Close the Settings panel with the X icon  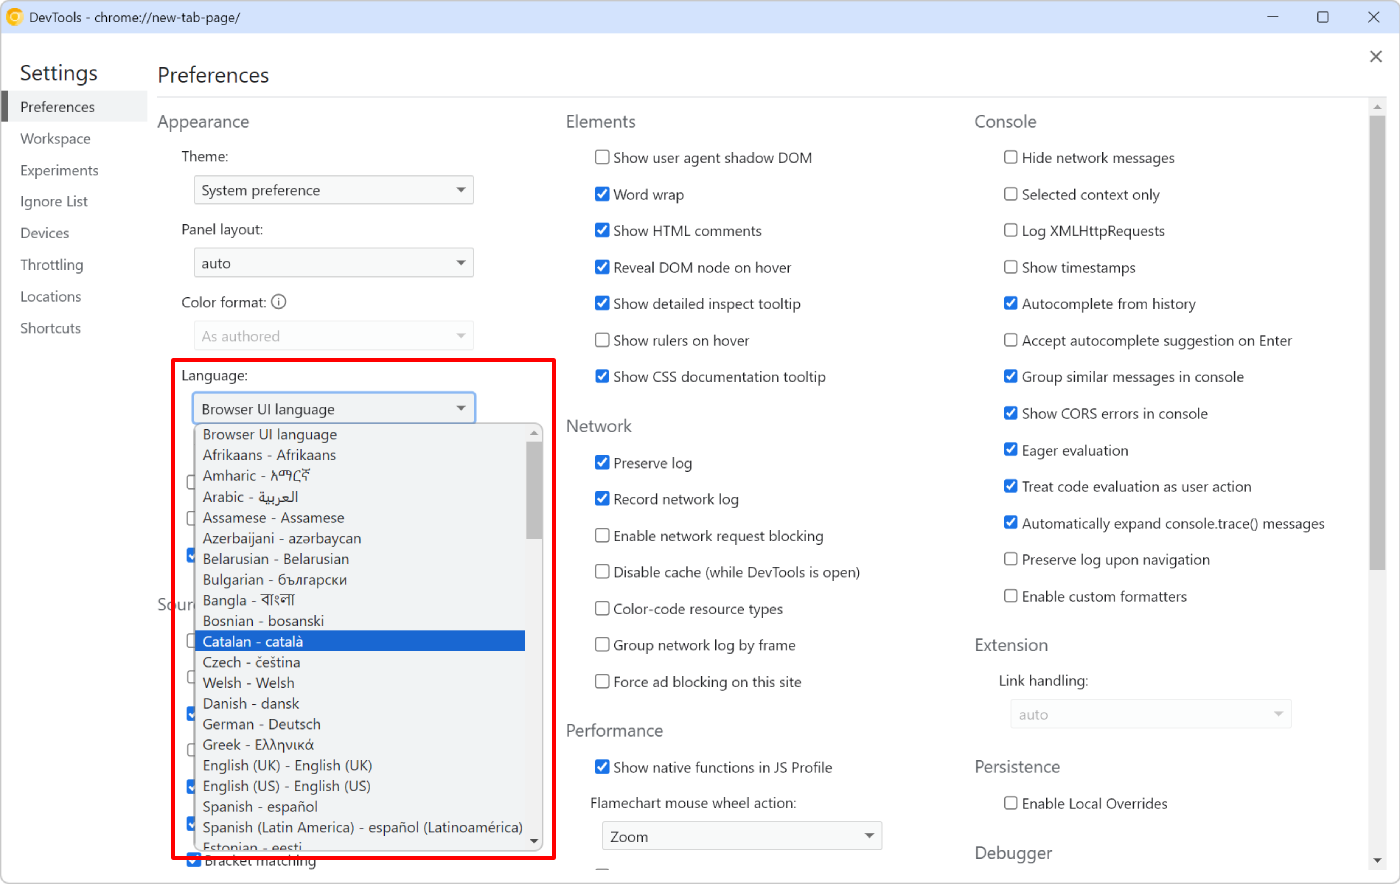click(1376, 56)
